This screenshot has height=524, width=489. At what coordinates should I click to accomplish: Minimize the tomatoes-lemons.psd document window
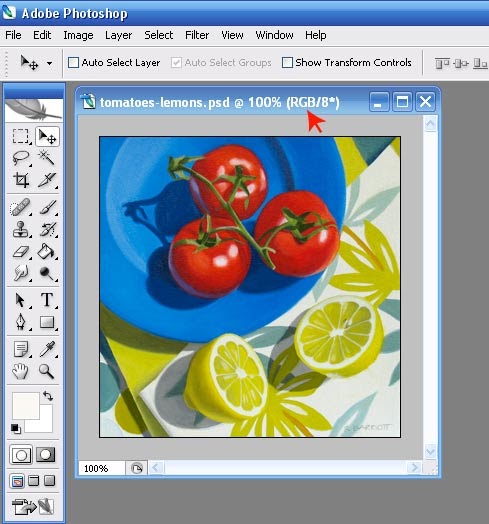point(379,102)
